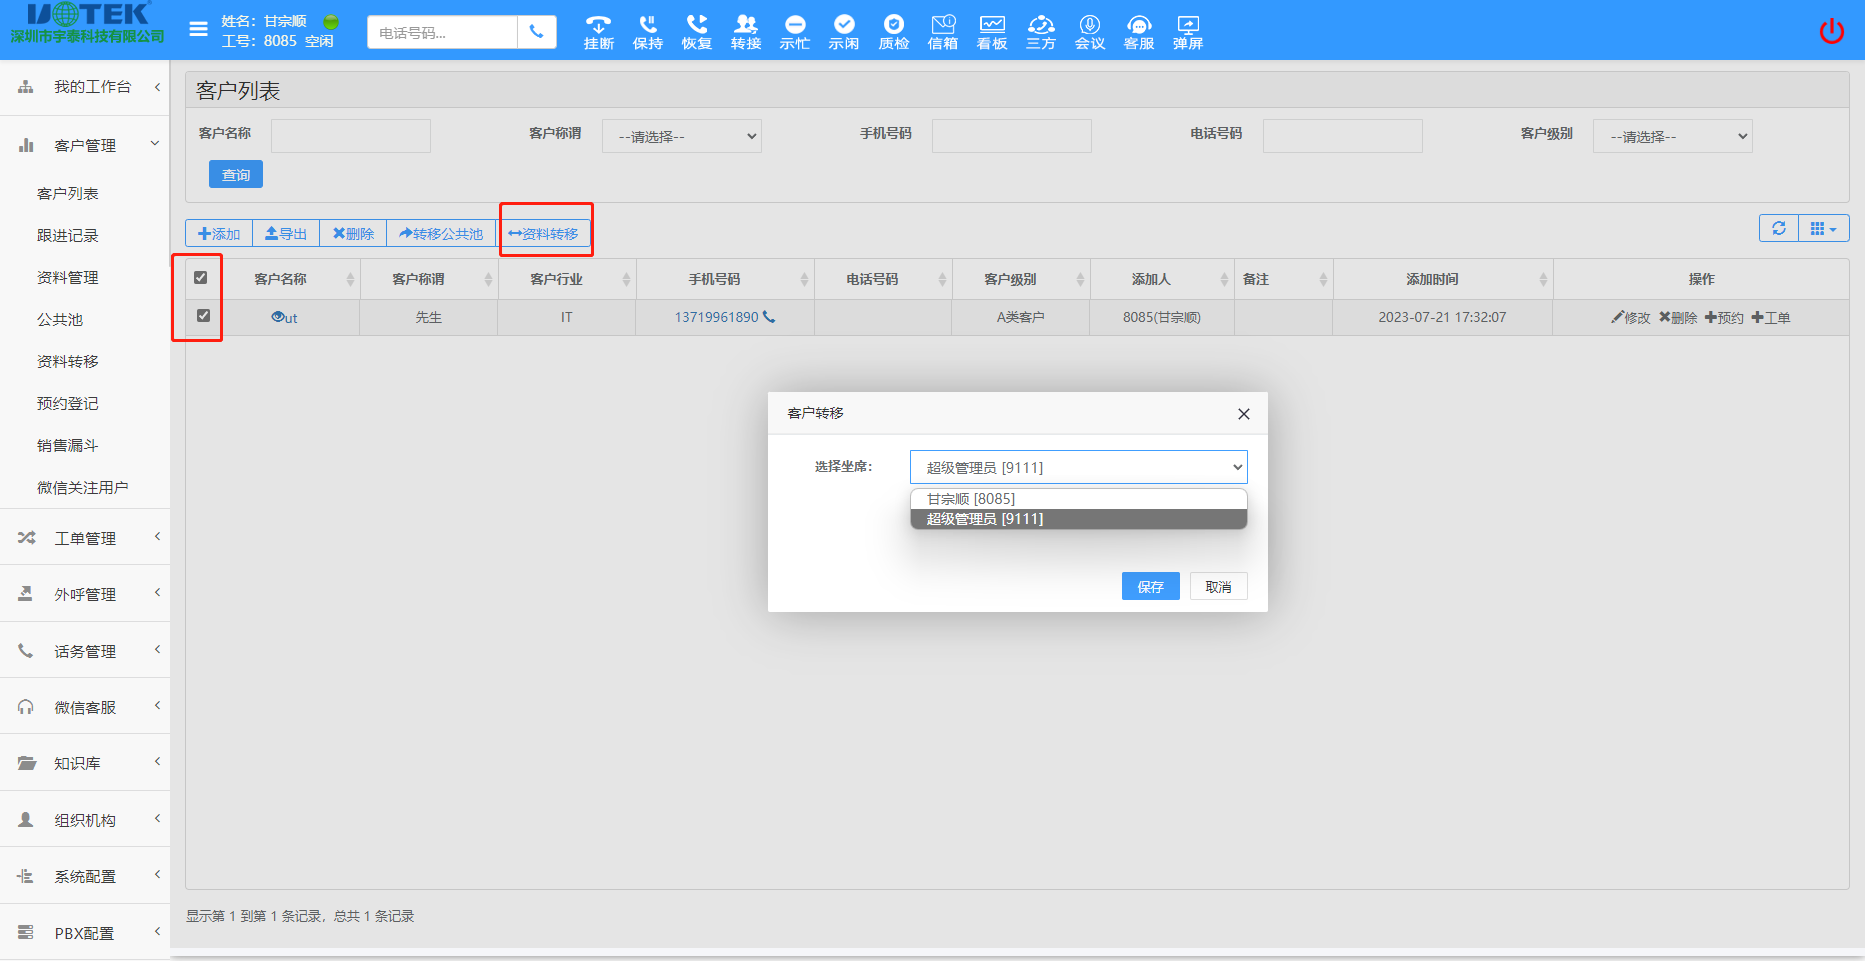Open the 客户级别 level dropdown filter

tap(1672, 136)
